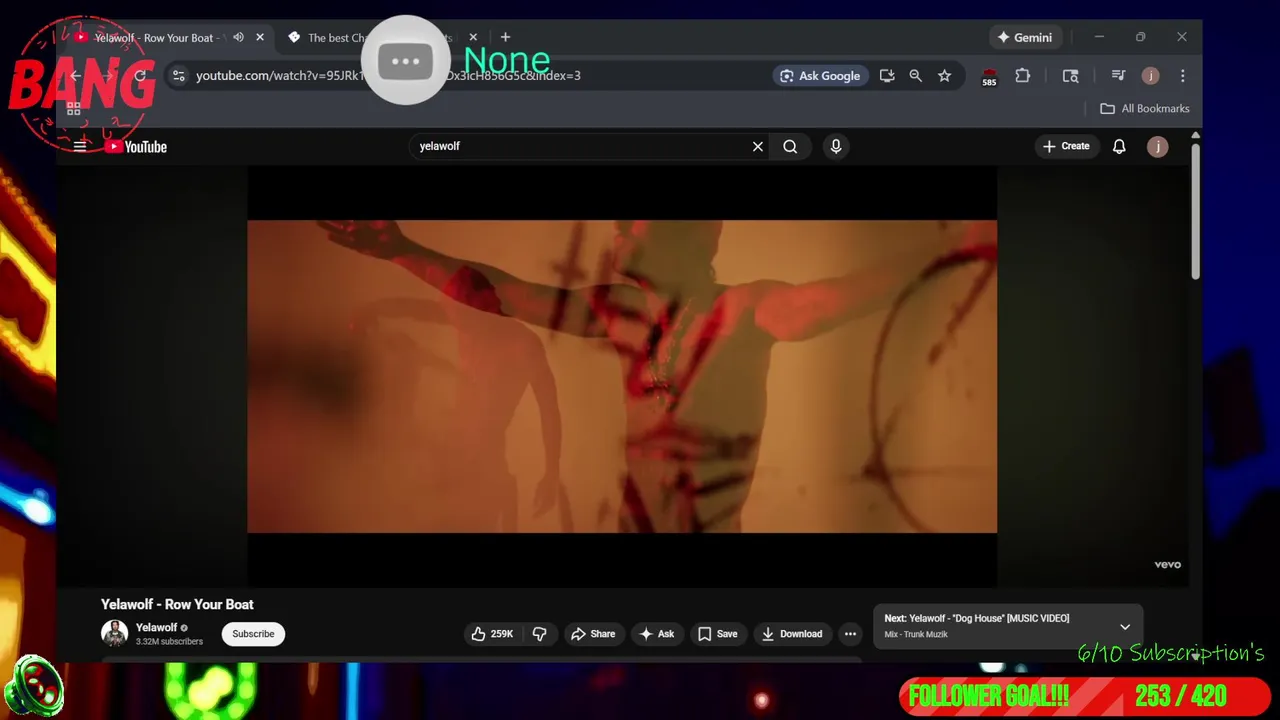Dislike the video with thumbs down
1280x720 pixels.
coord(539,634)
